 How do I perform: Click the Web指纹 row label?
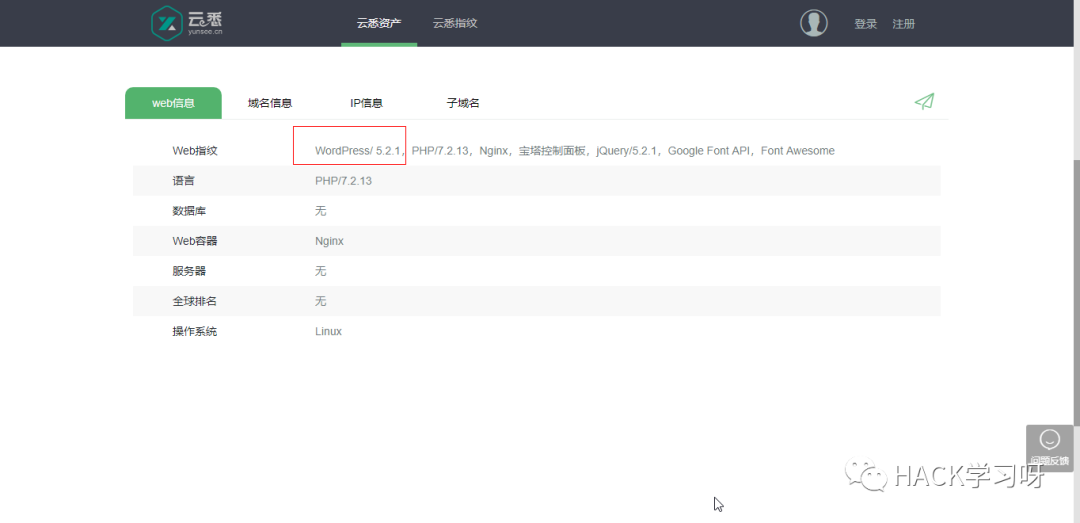[x=195, y=150]
